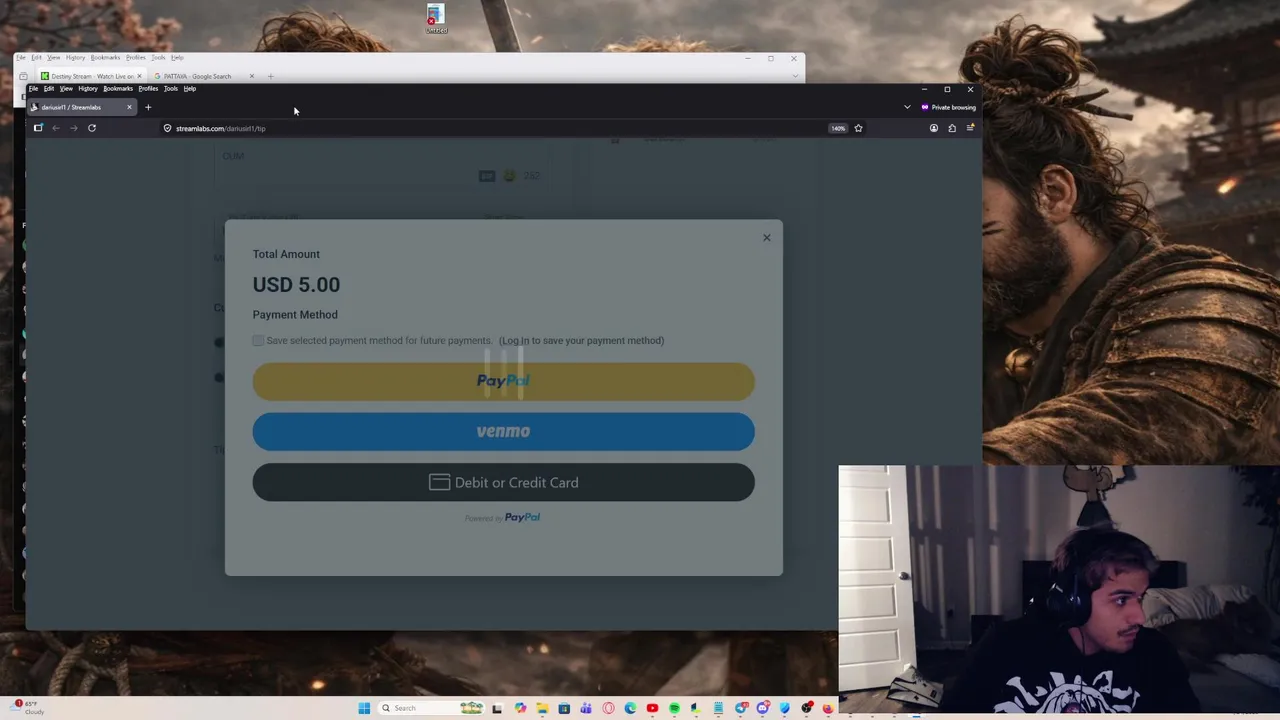
Task: Open File menu in the dark Firefox window
Action: click(x=33, y=89)
